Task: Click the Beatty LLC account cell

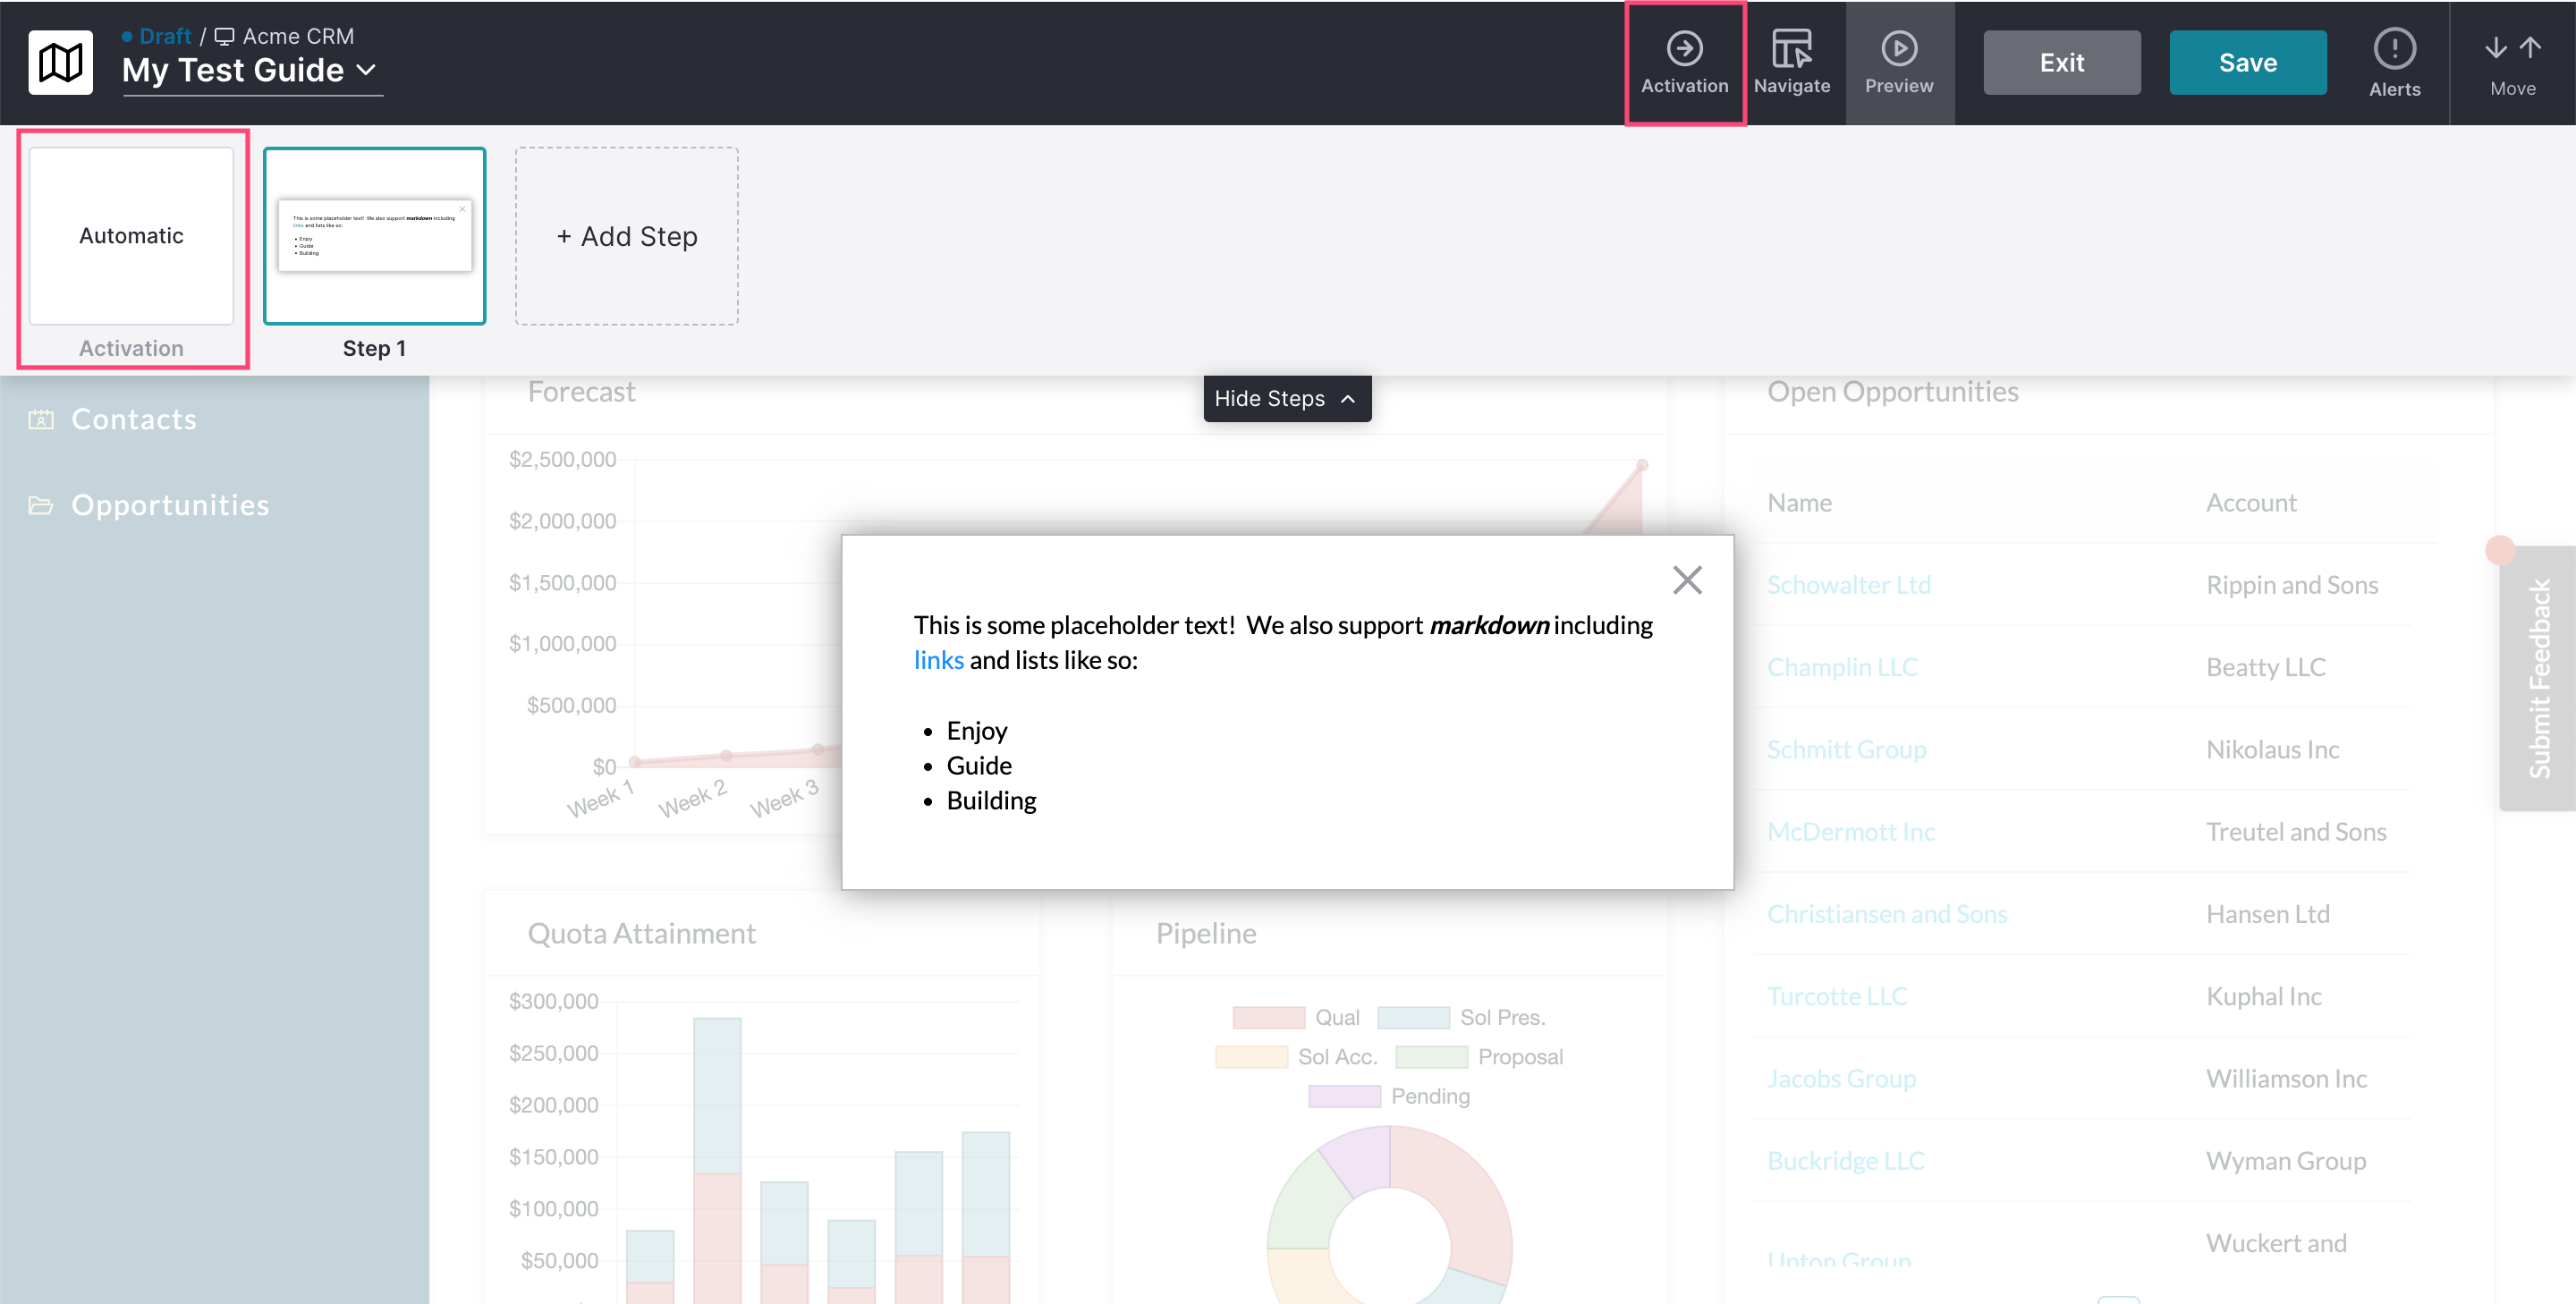Action: [x=2265, y=667]
